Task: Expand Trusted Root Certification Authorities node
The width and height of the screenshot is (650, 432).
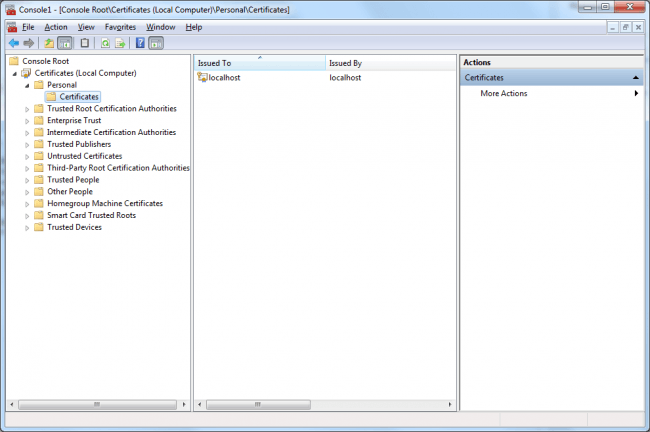Action: (x=27, y=109)
